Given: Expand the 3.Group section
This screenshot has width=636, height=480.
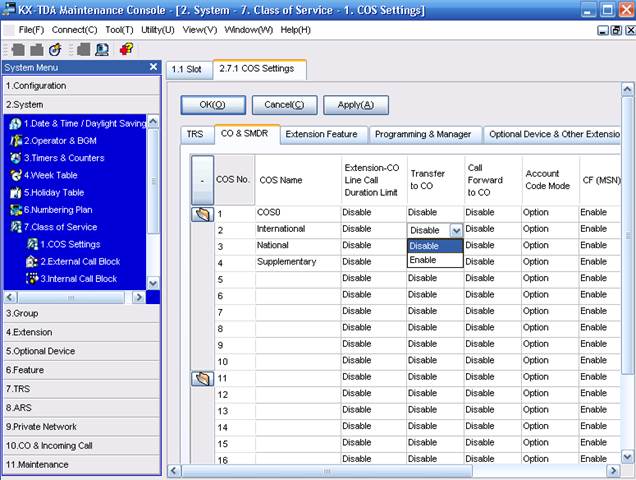Looking at the screenshot, I should 82,313.
